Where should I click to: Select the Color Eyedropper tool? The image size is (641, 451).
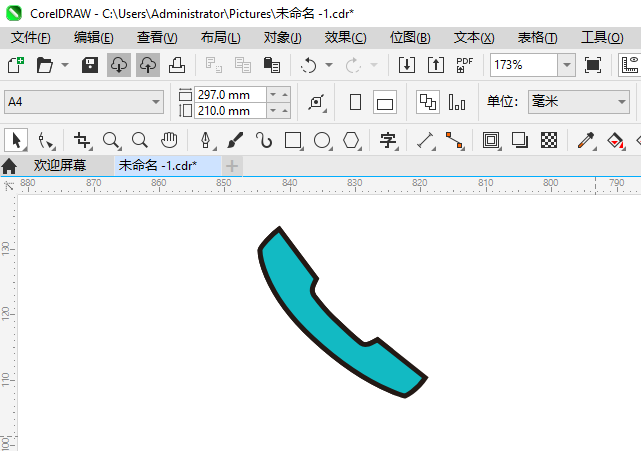586,140
